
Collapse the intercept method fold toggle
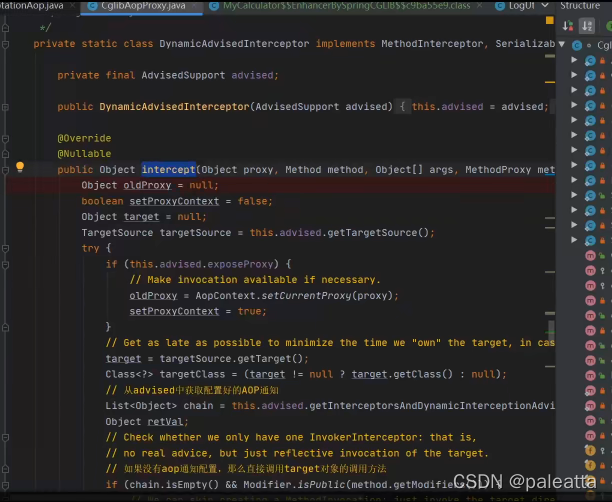coord(5,170)
